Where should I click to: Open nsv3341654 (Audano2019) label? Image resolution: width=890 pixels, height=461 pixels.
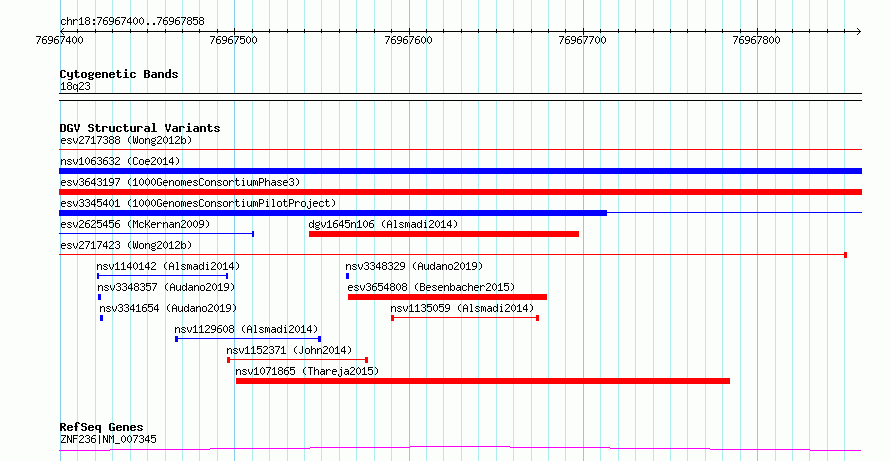pos(168,308)
